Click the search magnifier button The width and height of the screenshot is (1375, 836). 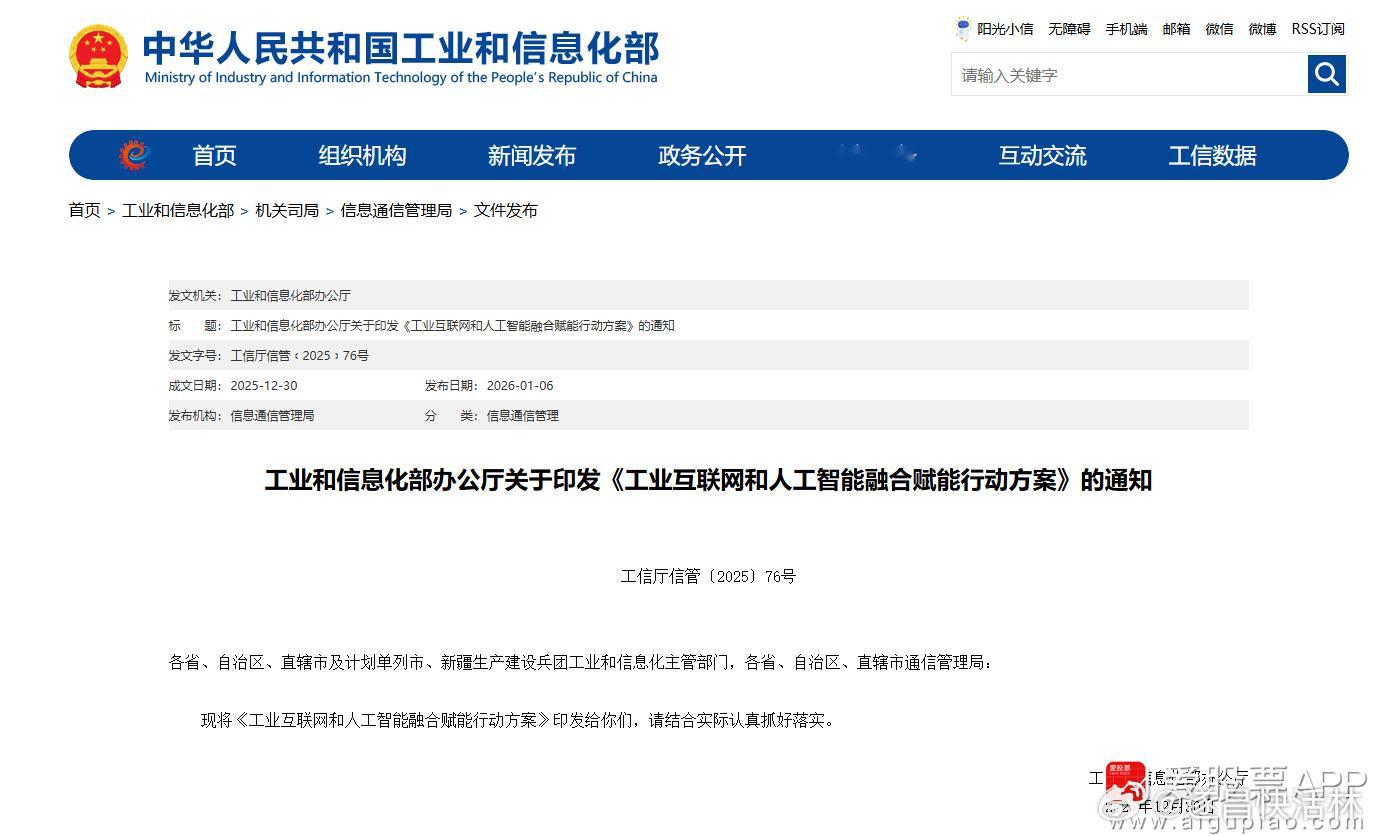pyautogui.click(x=1326, y=74)
